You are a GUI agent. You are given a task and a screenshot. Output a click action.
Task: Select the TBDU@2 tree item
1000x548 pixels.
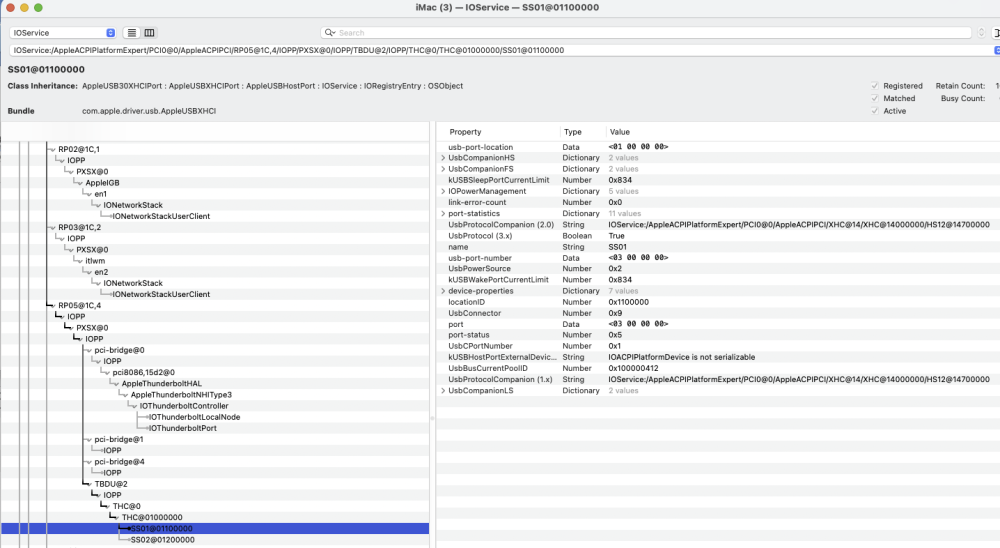tap(111, 484)
